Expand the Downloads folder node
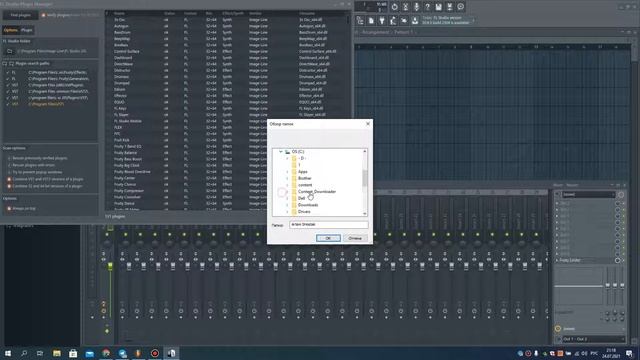Image resolution: width=640 pixels, height=360 pixels. point(287,205)
